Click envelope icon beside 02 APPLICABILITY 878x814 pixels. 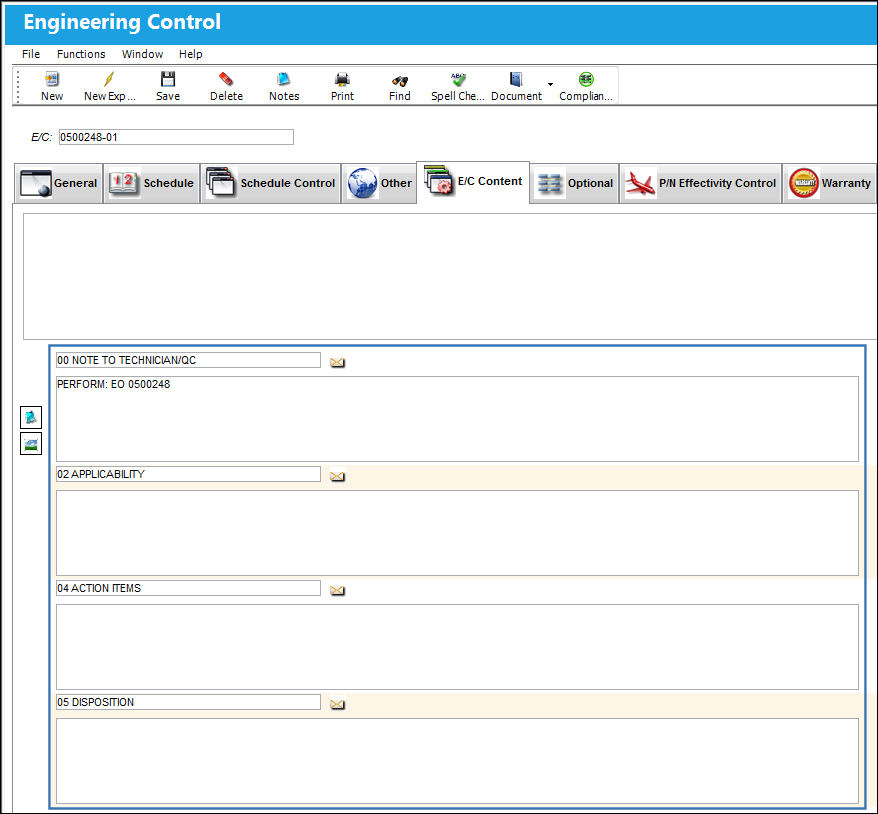tap(337, 476)
